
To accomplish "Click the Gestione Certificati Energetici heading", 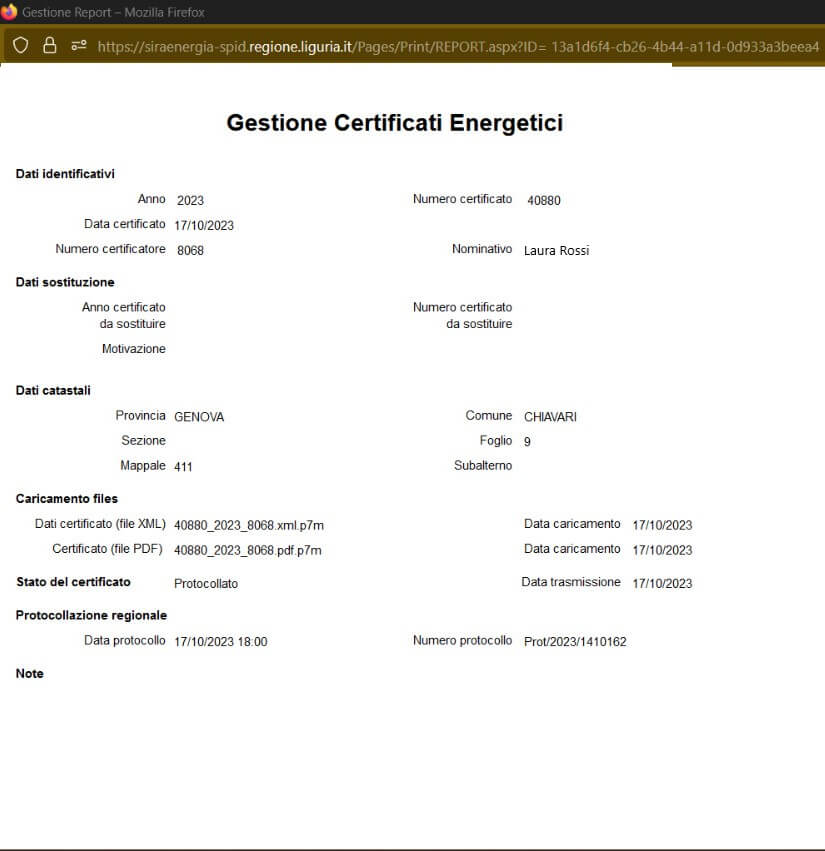I will point(395,123).
